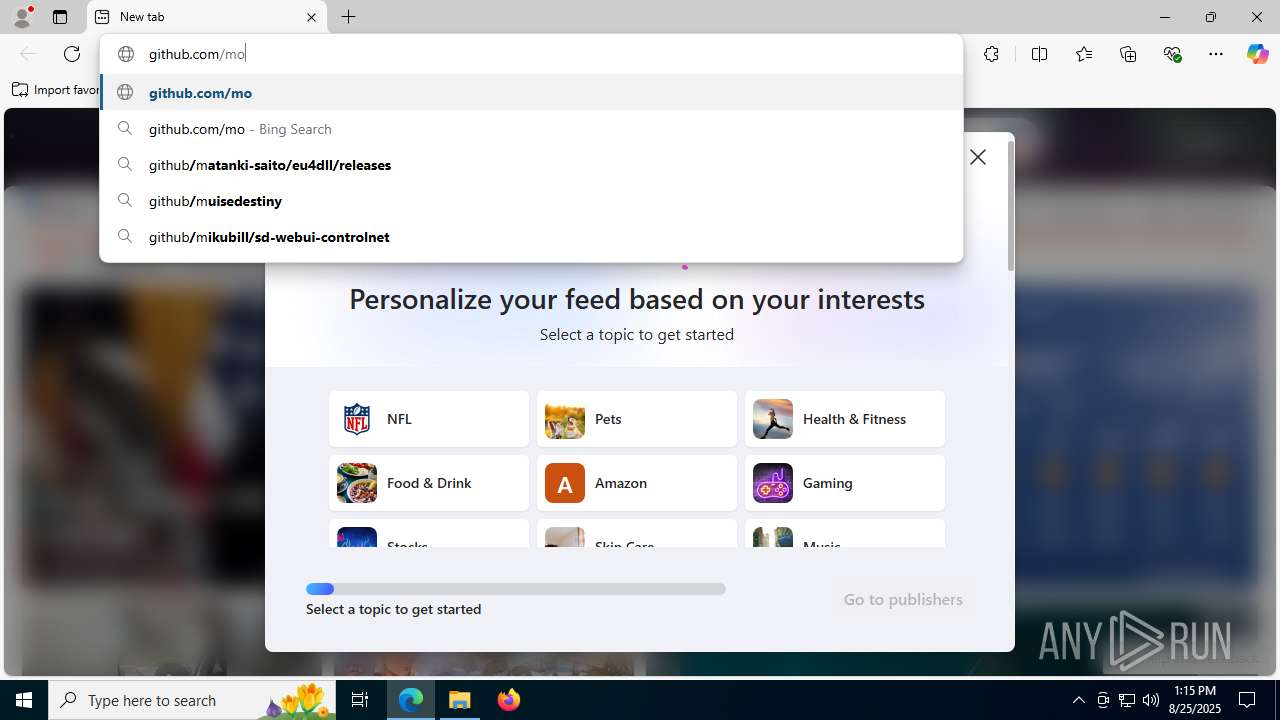Click Go to publishers button
Image resolution: width=1280 pixels, height=720 pixels.
click(903, 599)
